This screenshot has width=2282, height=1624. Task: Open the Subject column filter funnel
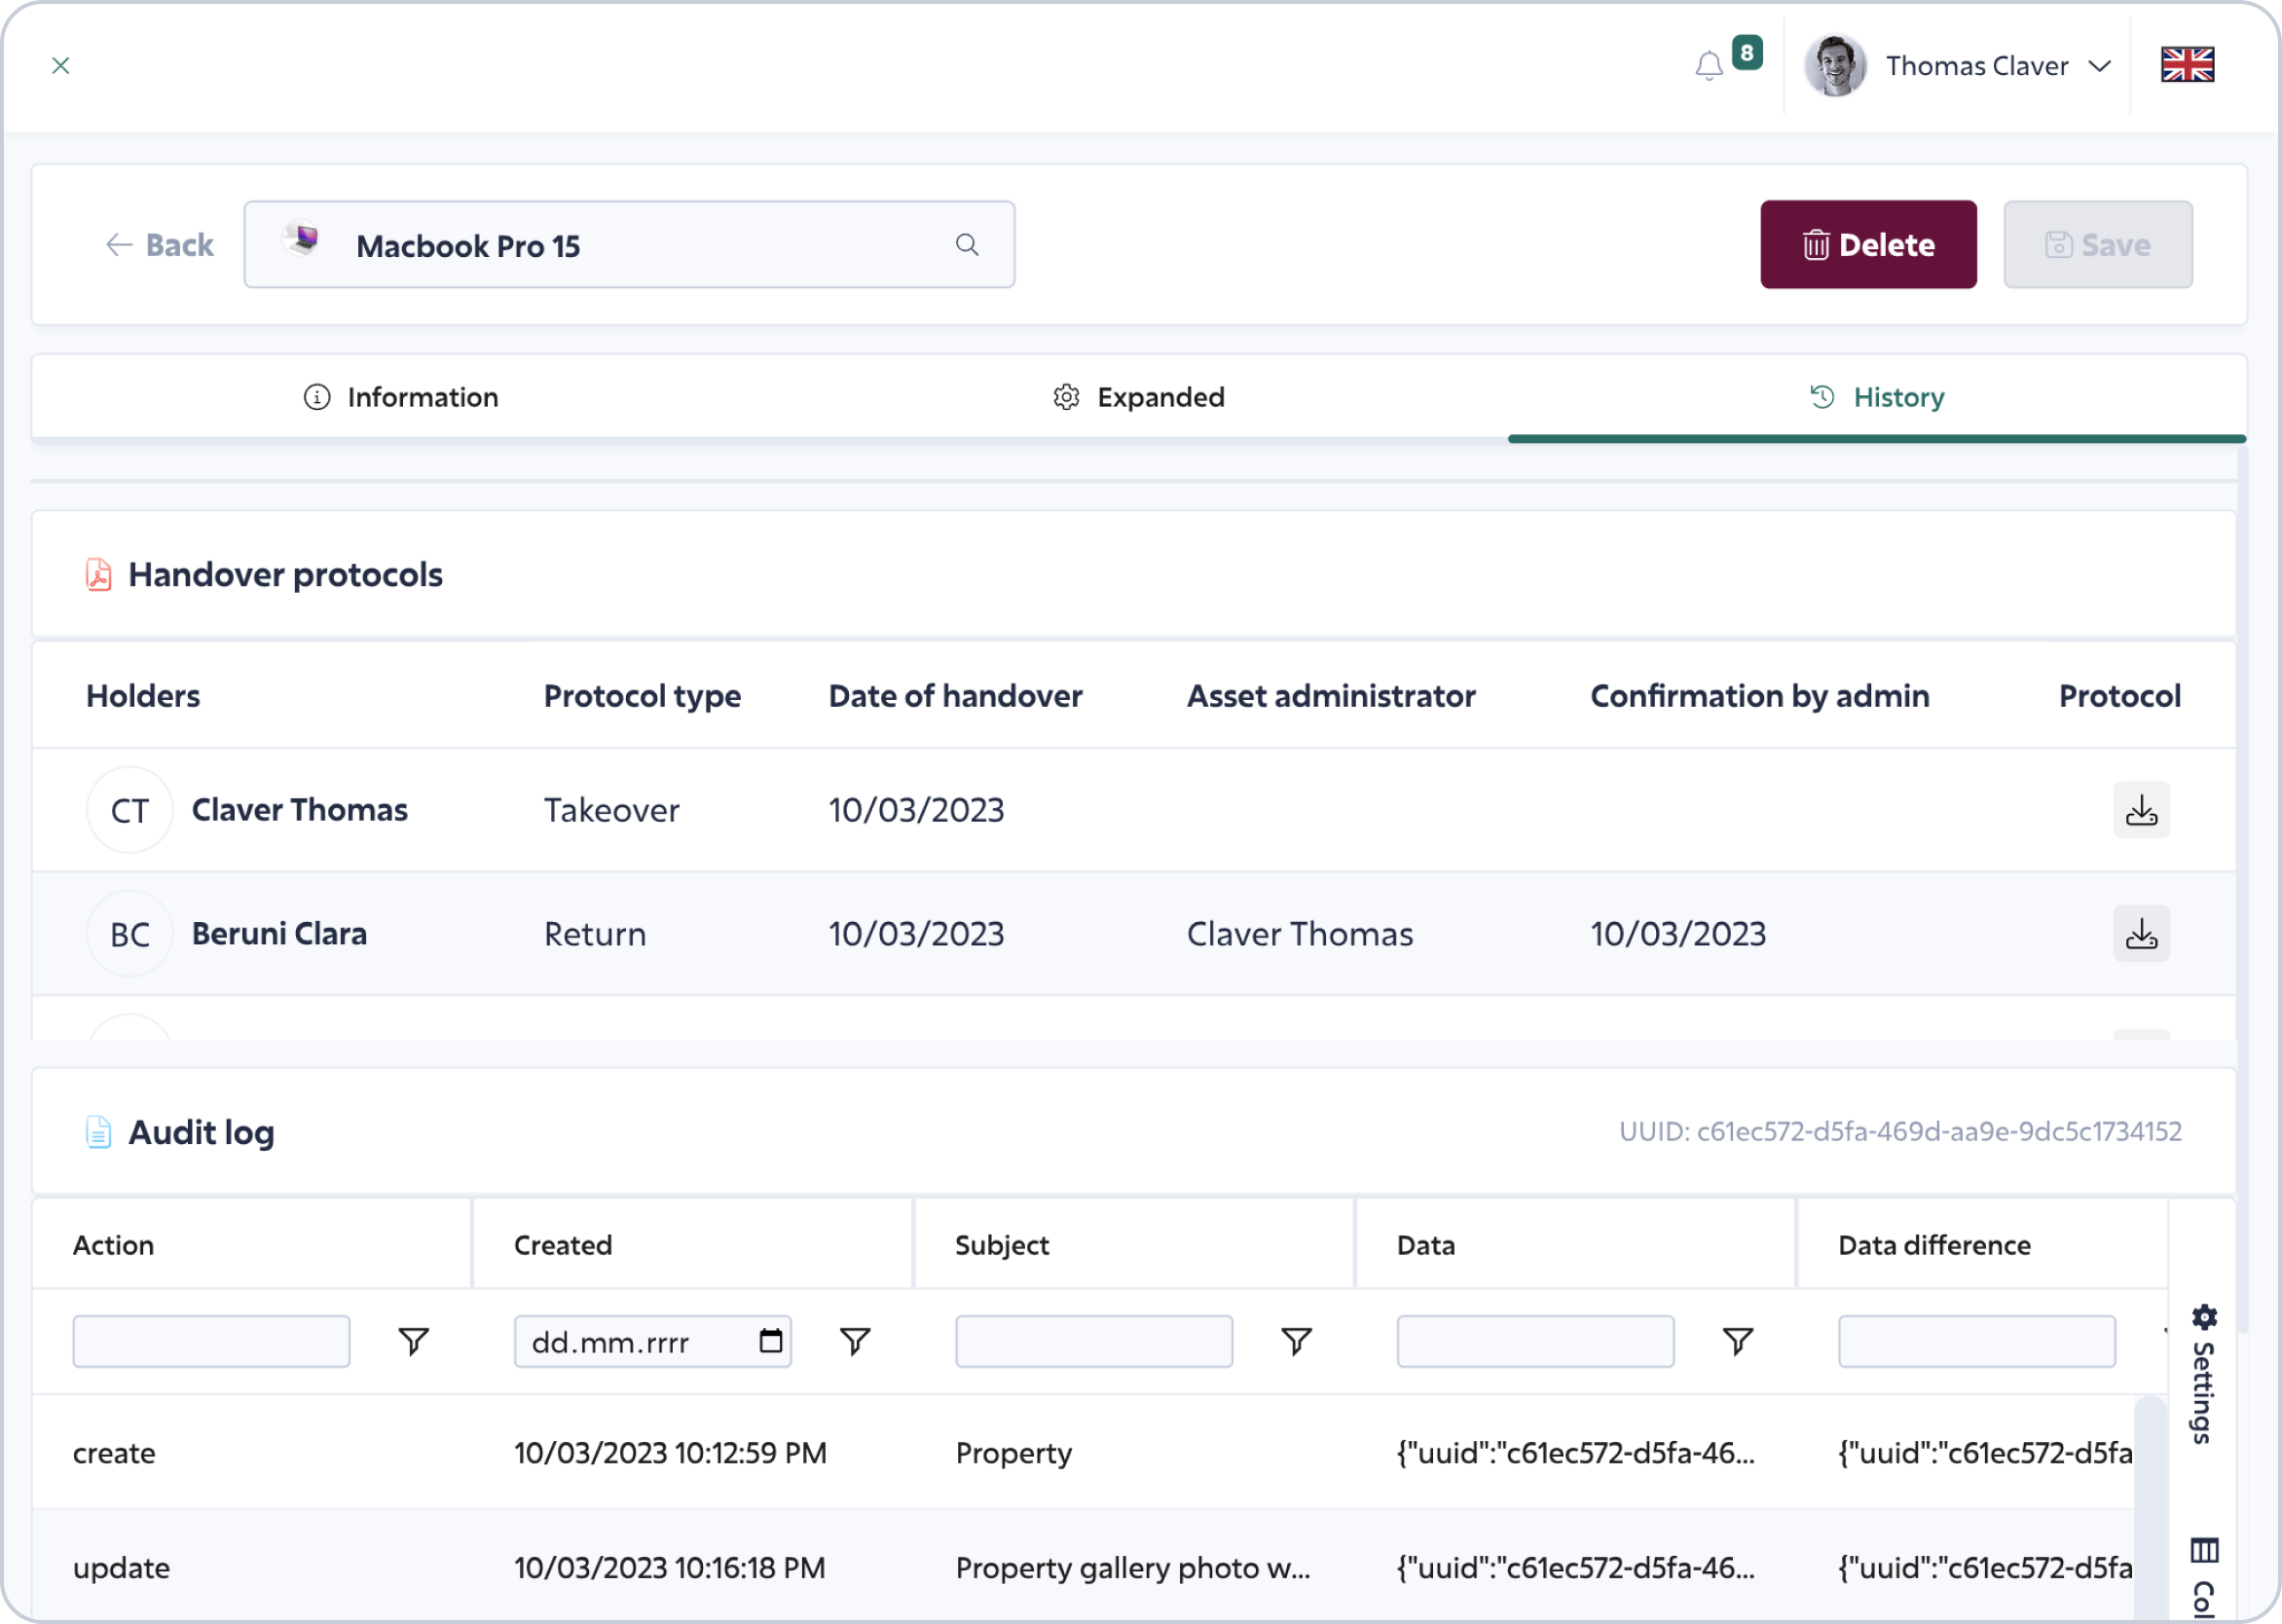(x=1296, y=1341)
